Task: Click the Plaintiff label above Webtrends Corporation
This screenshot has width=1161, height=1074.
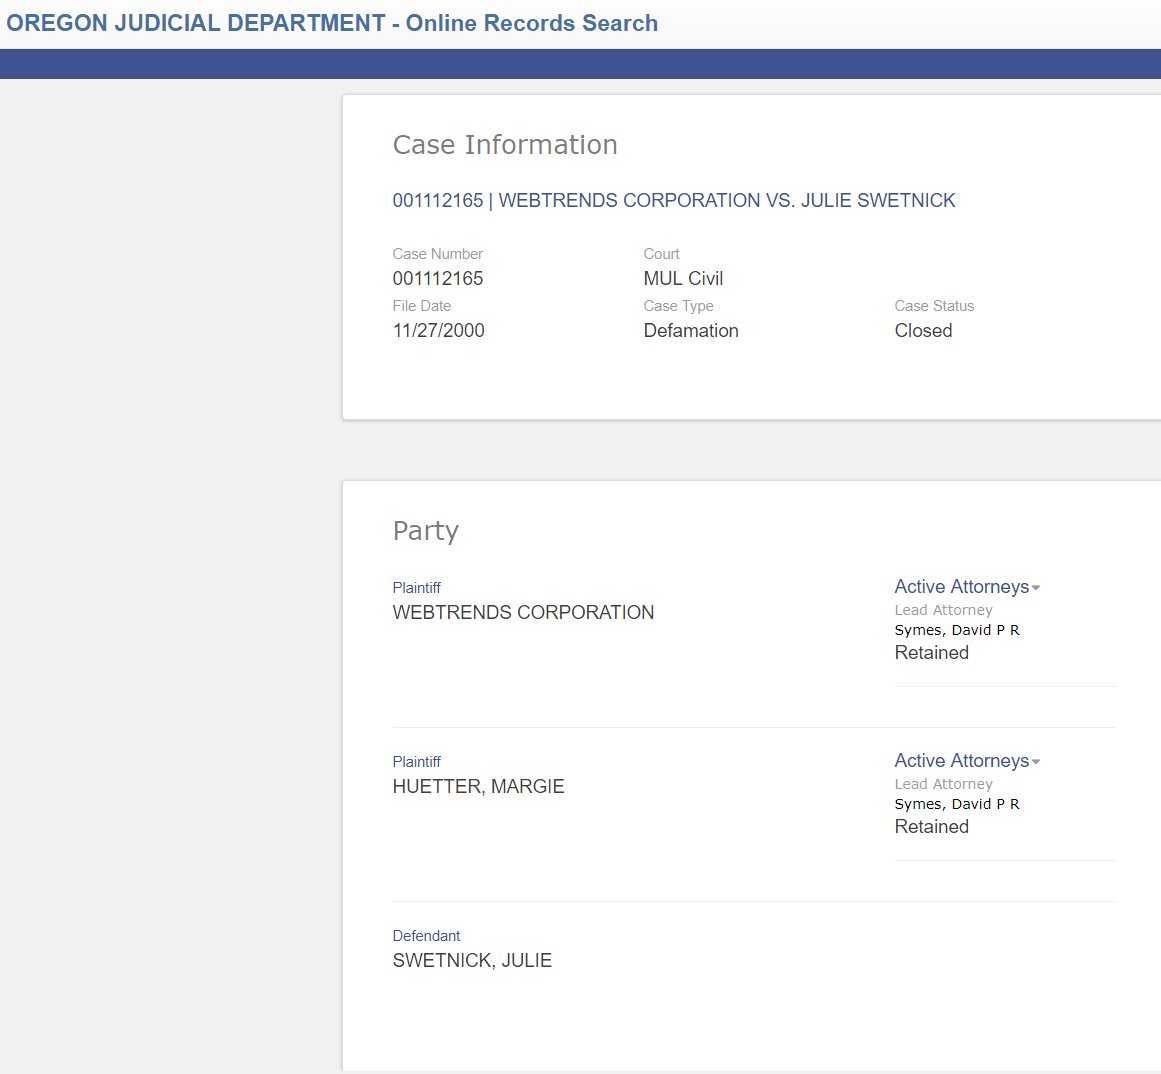Action: tap(416, 588)
